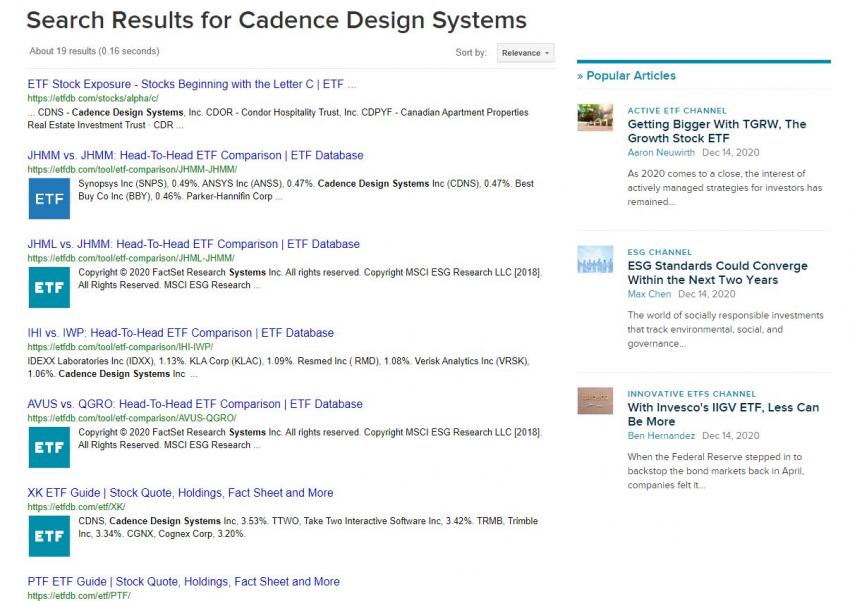Click ETF icon beside AVUS vs. QGRO result
The width and height of the screenshot is (850, 601).
pyautogui.click(x=49, y=447)
